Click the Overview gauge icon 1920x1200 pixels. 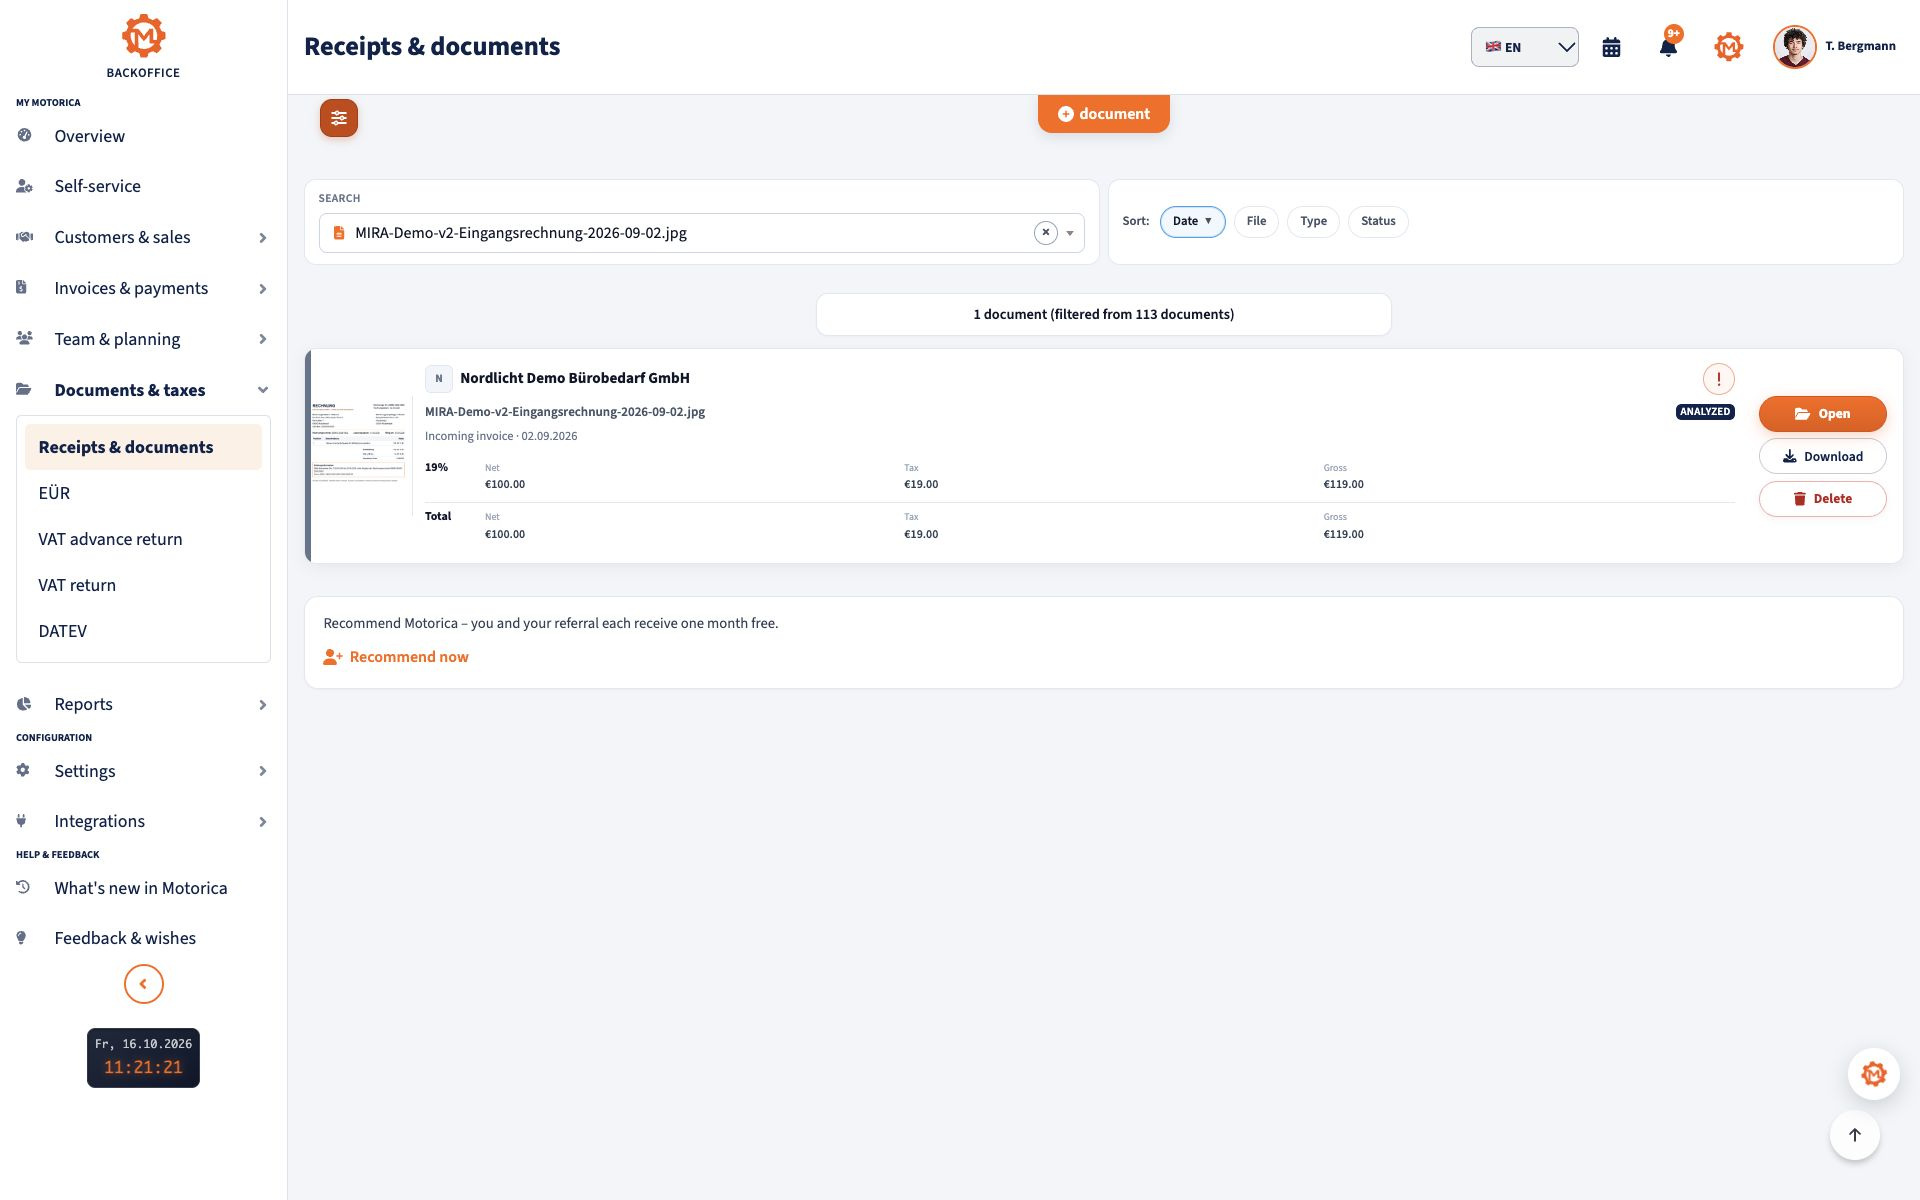click(x=24, y=135)
